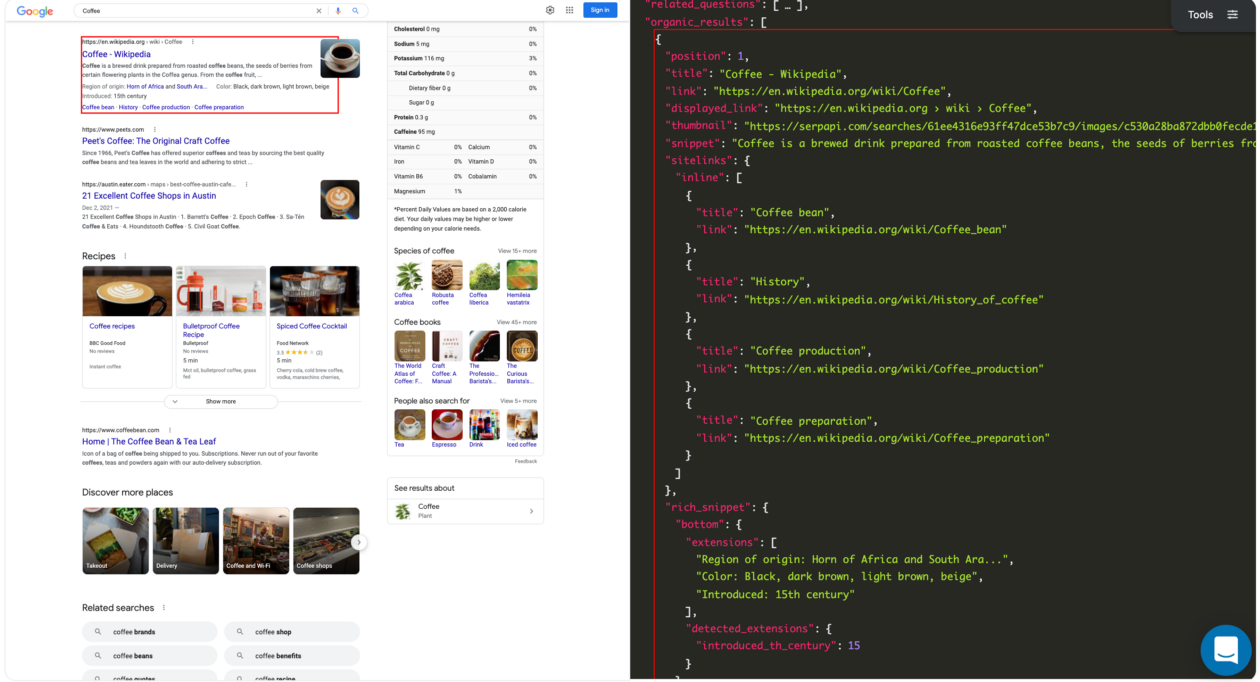Image resolution: width=1260 pixels, height=682 pixels.
Task: Click the coffee cup thumbnail beside Wikipedia result
Action: point(340,58)
